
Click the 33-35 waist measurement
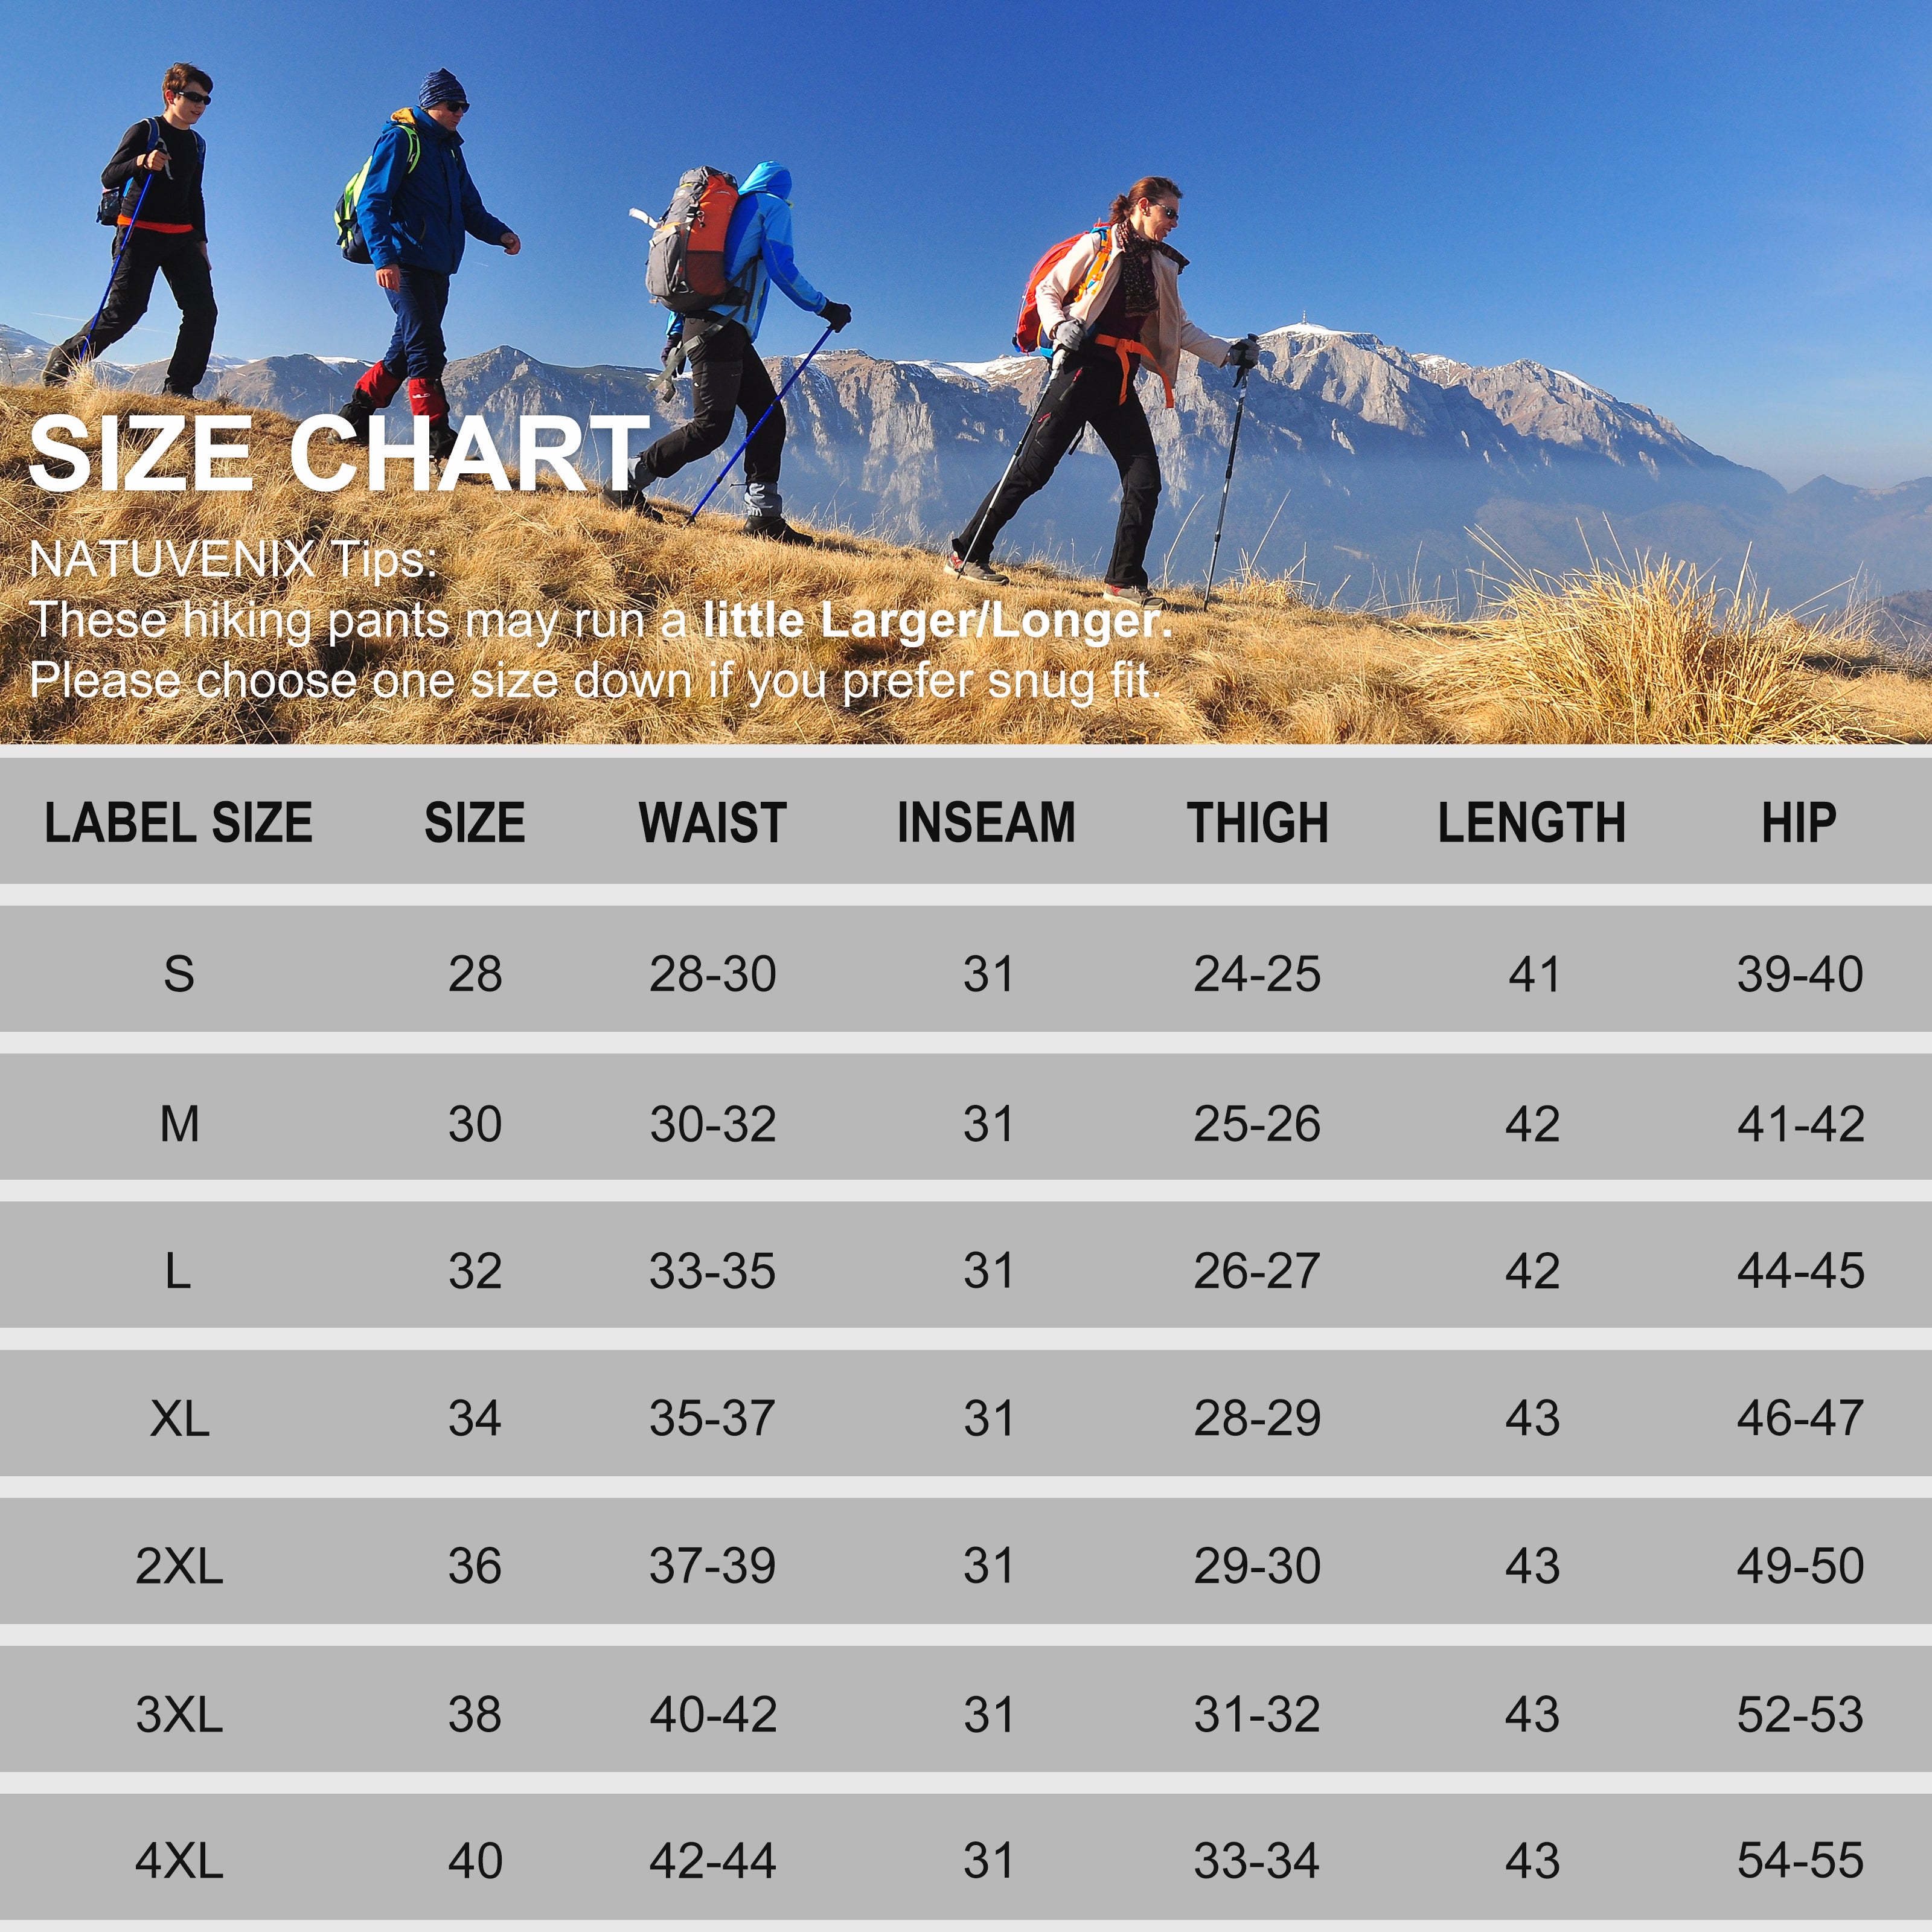(x=712, y=1271)
